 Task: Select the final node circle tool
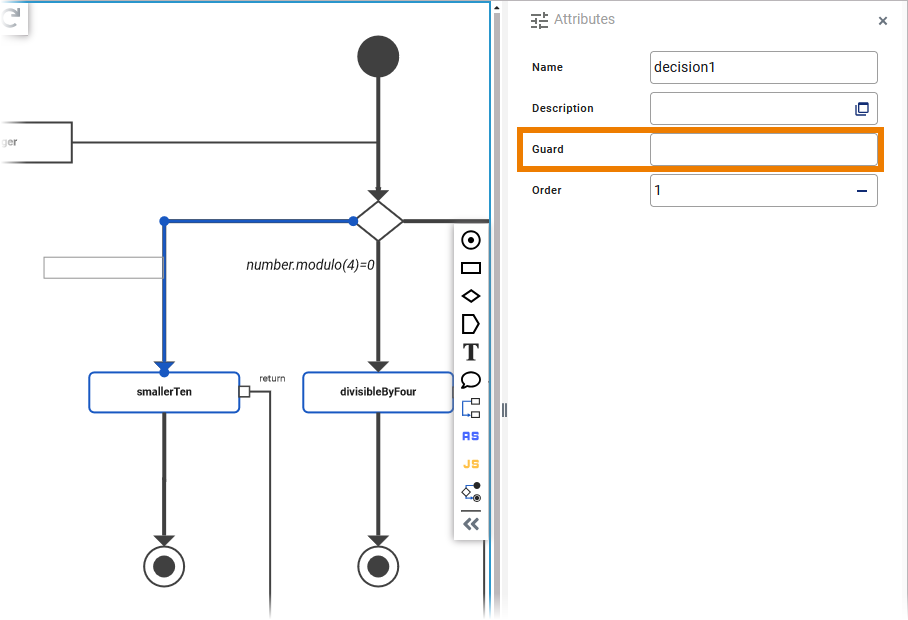[x=471, y=240]
